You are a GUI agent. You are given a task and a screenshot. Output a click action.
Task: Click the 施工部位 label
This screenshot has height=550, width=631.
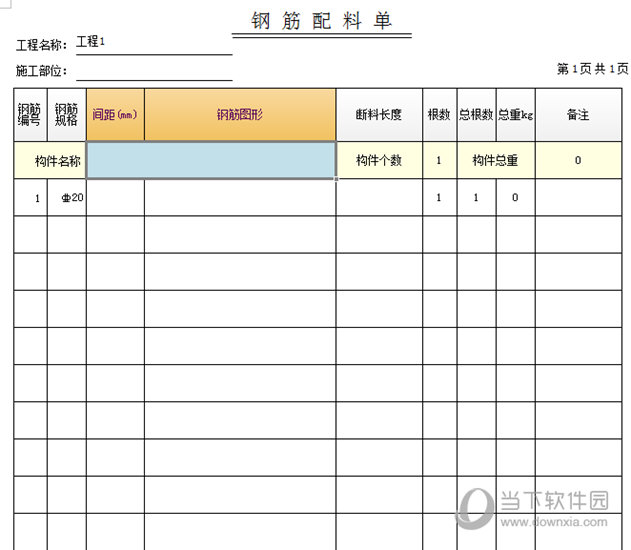[x=41, y=71]
